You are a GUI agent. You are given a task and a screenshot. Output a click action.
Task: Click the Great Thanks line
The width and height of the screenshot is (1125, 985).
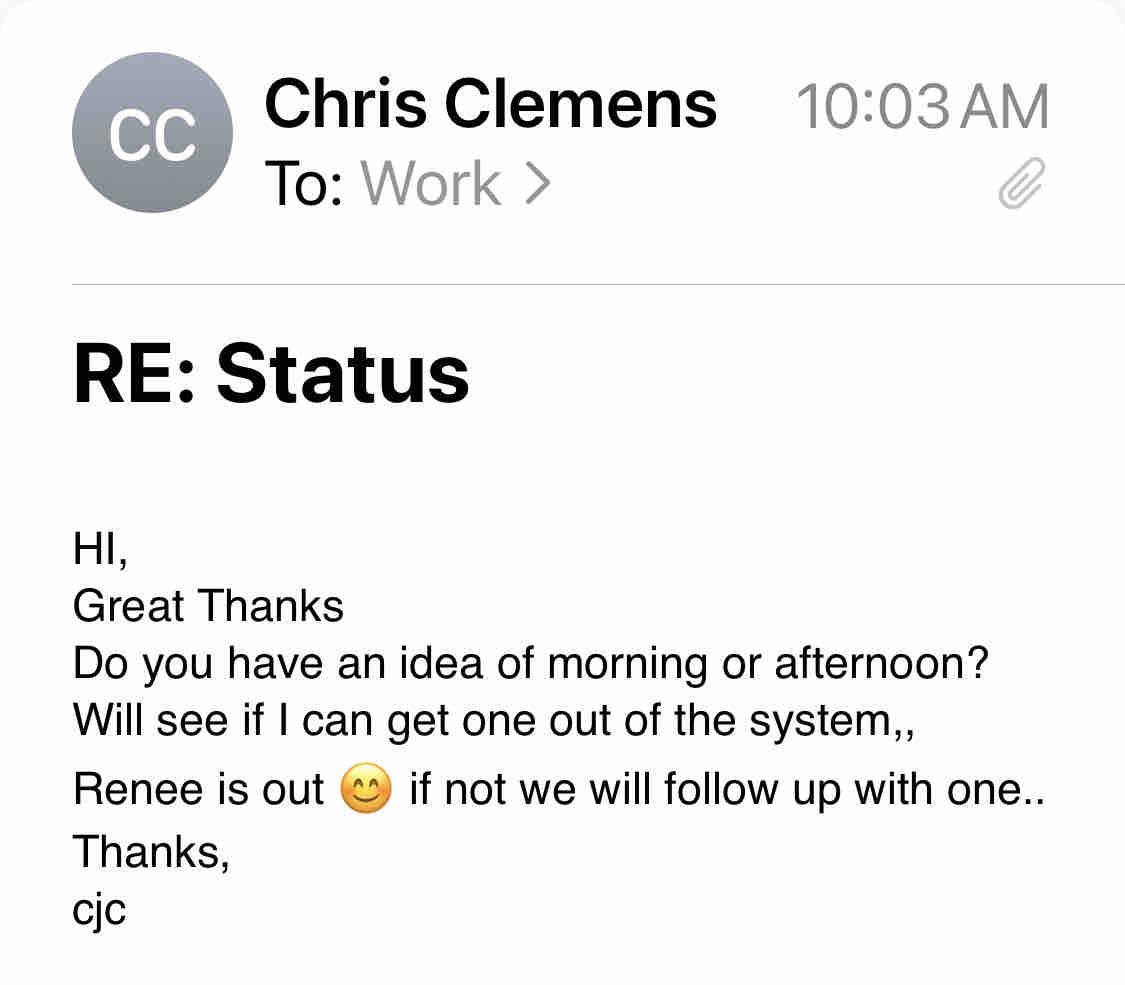point(208,606)
